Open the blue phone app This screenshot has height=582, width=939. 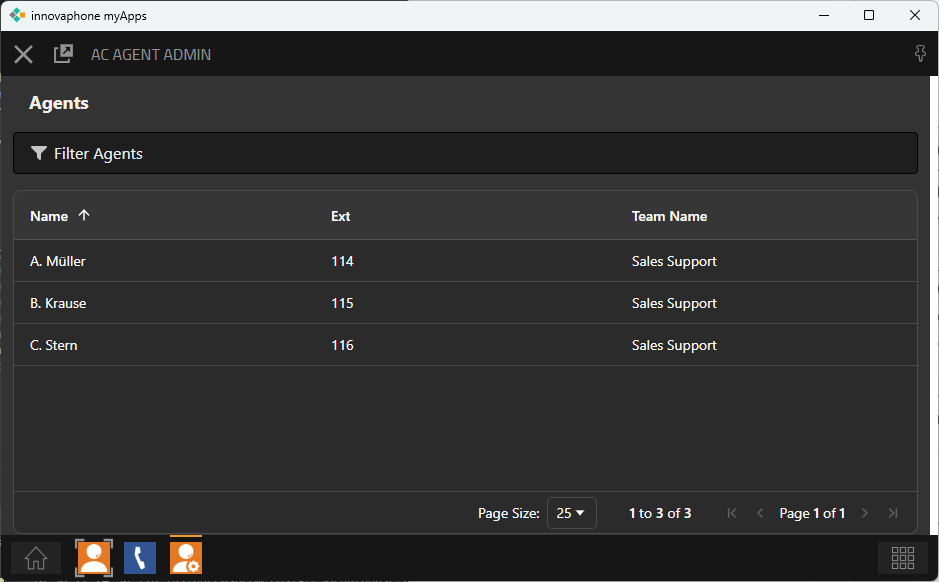point(140,558)
